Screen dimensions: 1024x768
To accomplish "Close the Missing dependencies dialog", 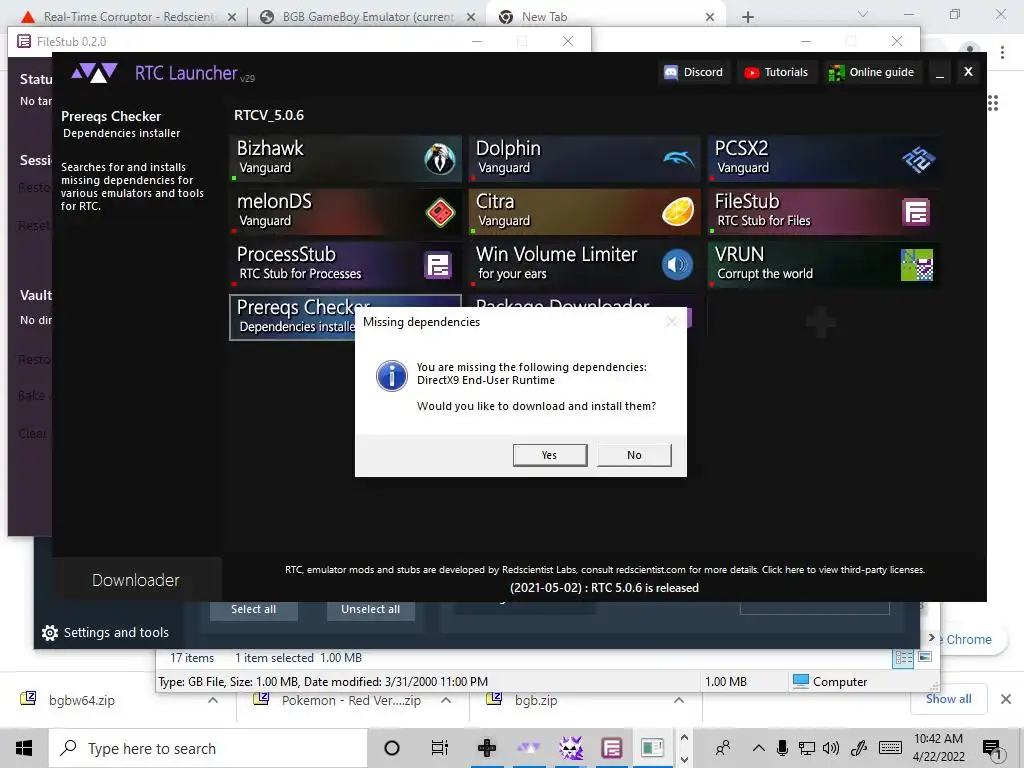I will pos(671,321).
